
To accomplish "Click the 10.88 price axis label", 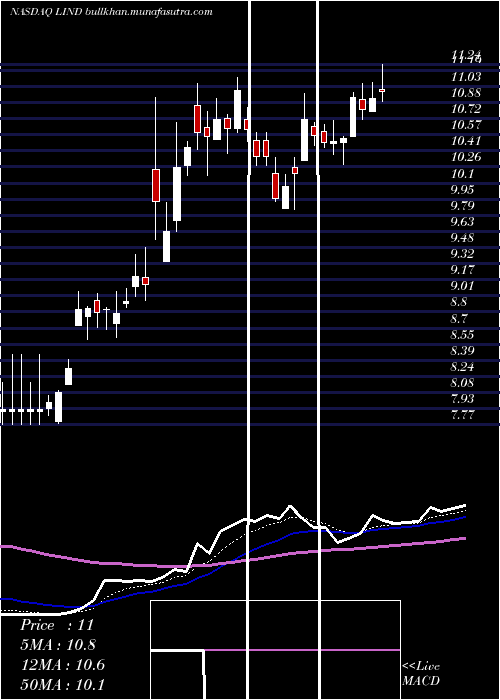I will (x=466, y=93).
